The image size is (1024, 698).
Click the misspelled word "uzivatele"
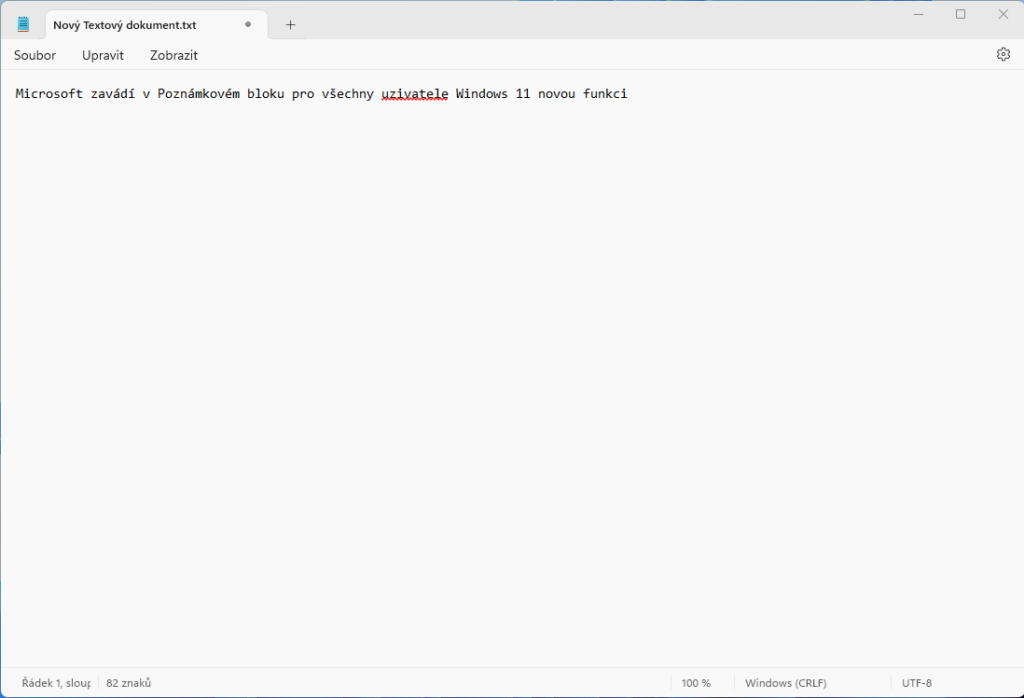click(x=414, y=94)
